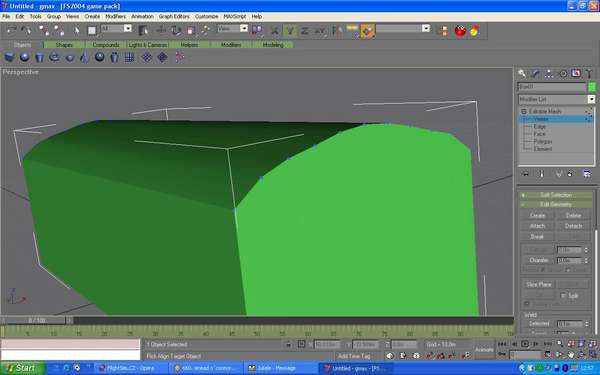This screenshot has height=375, width=600.
Task: Expand the Edit Selection rollout
Action: [x=556, y=195]
